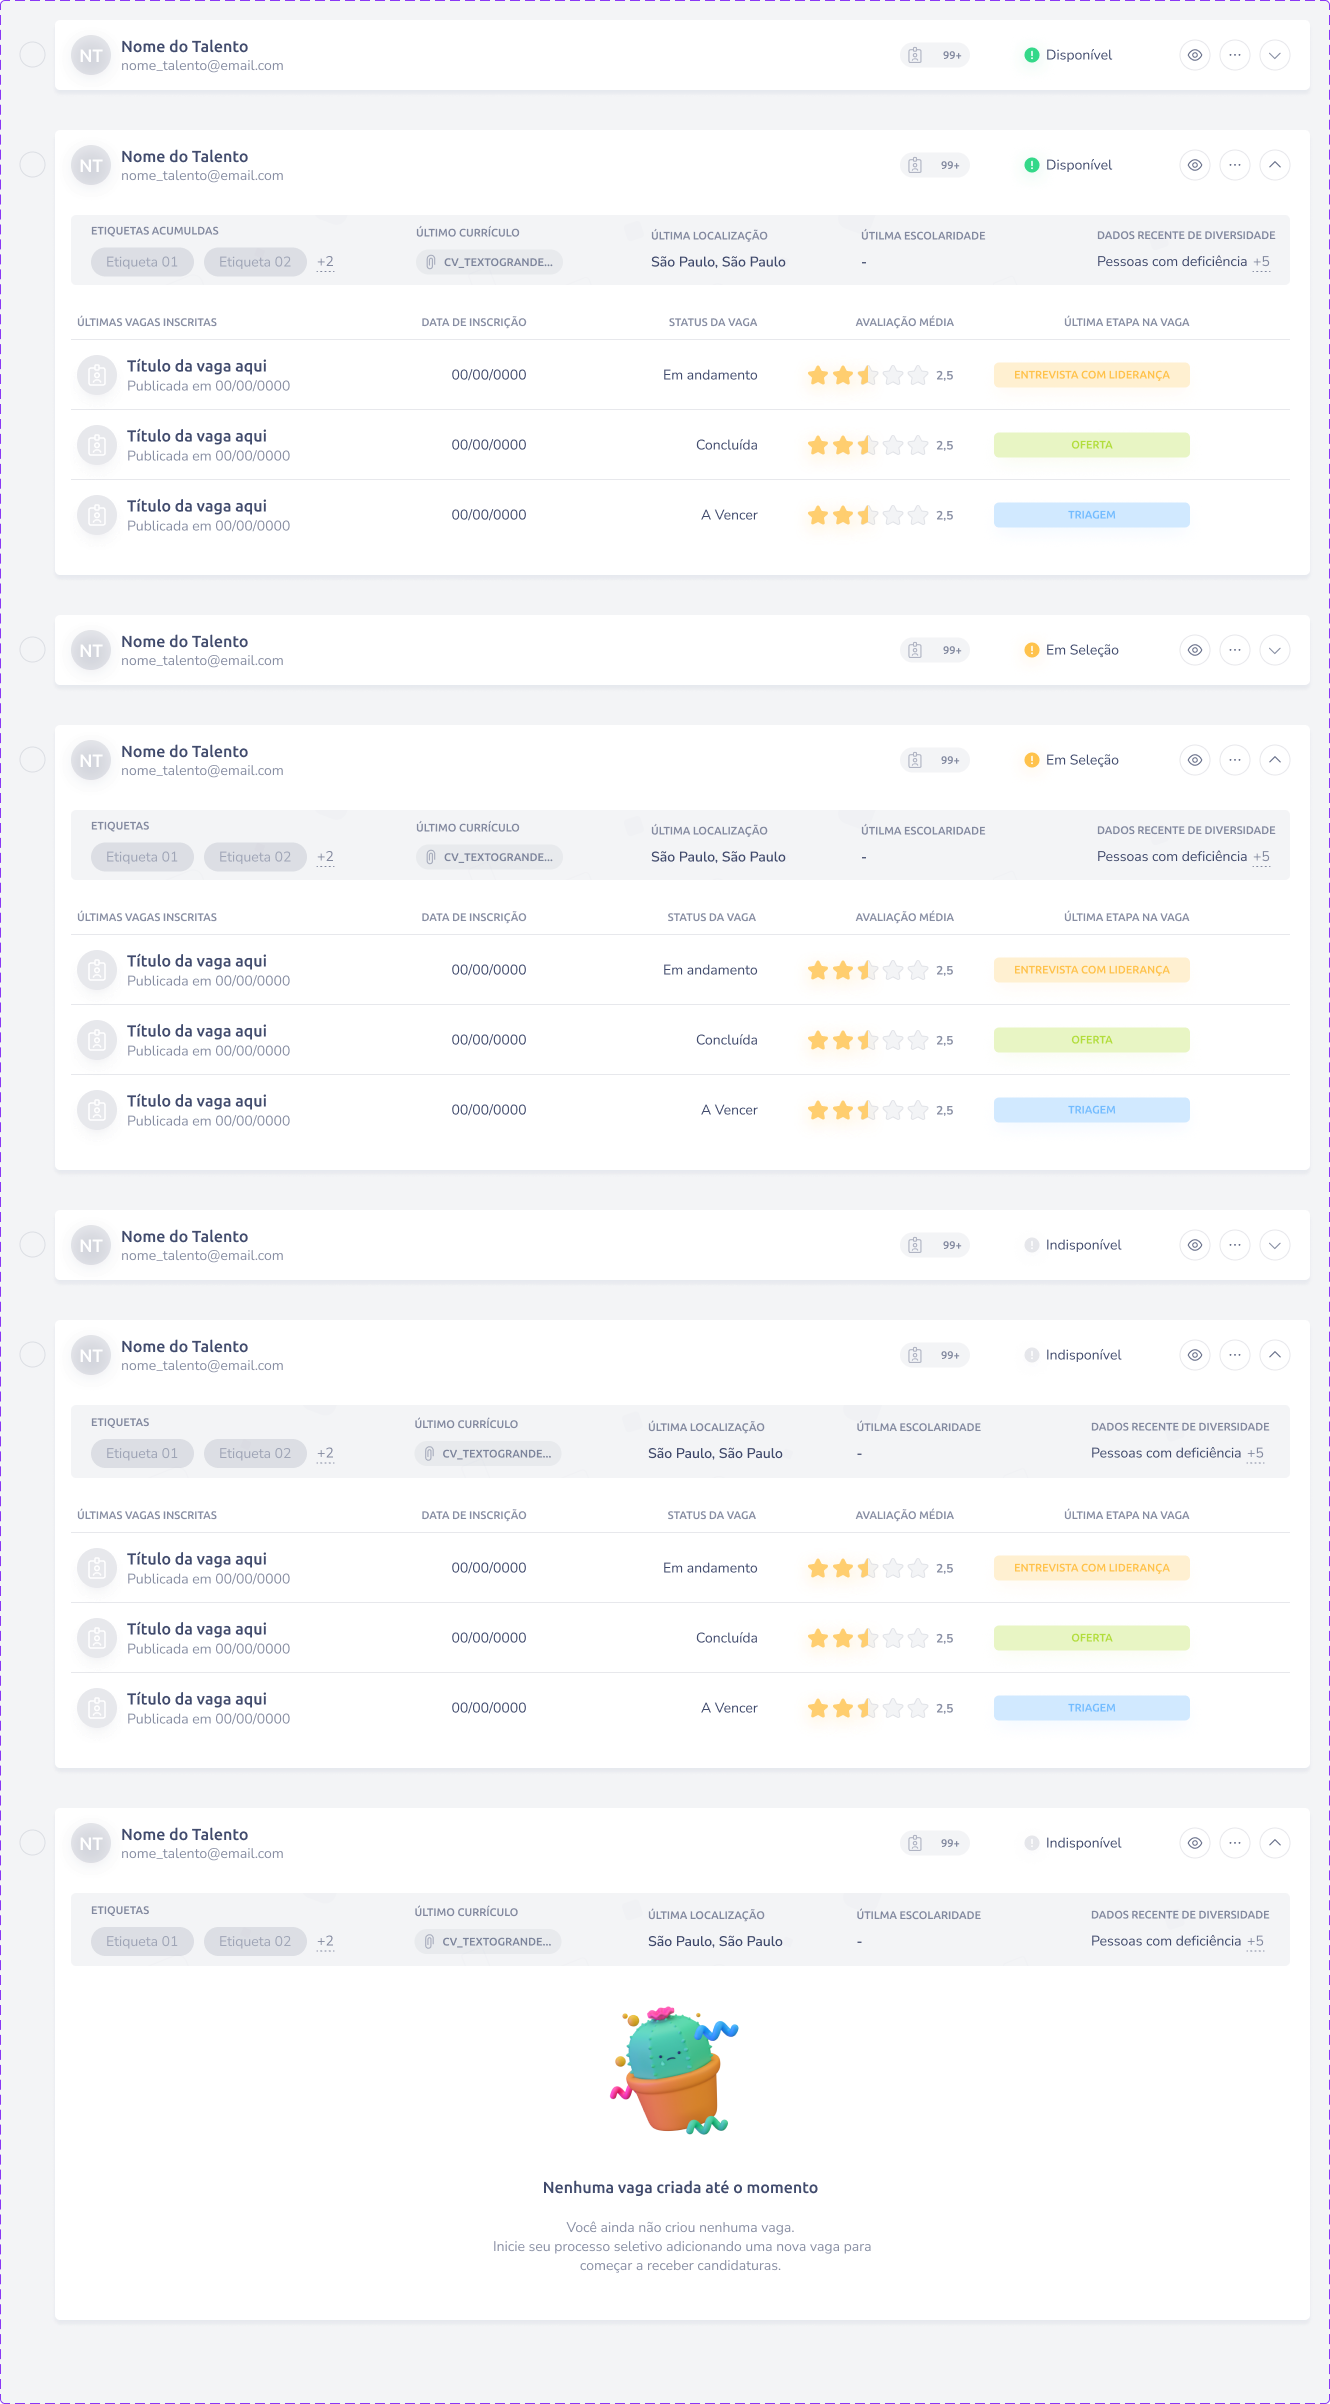
Task: Collapse the talent card showing the cactus illustration
Action: (1274, 1843)
